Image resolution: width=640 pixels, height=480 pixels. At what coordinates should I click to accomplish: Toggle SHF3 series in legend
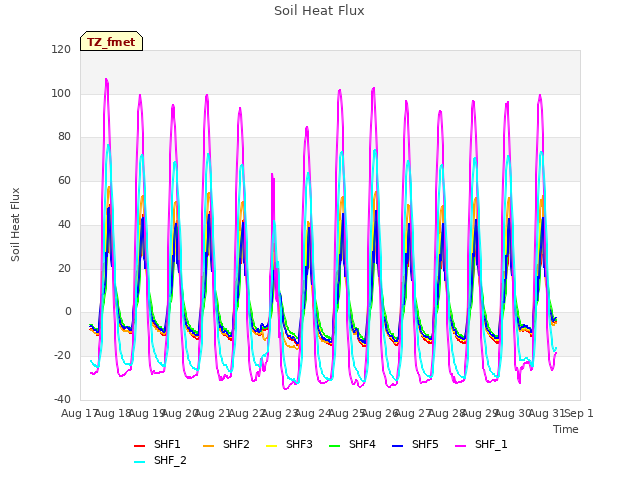289,444
